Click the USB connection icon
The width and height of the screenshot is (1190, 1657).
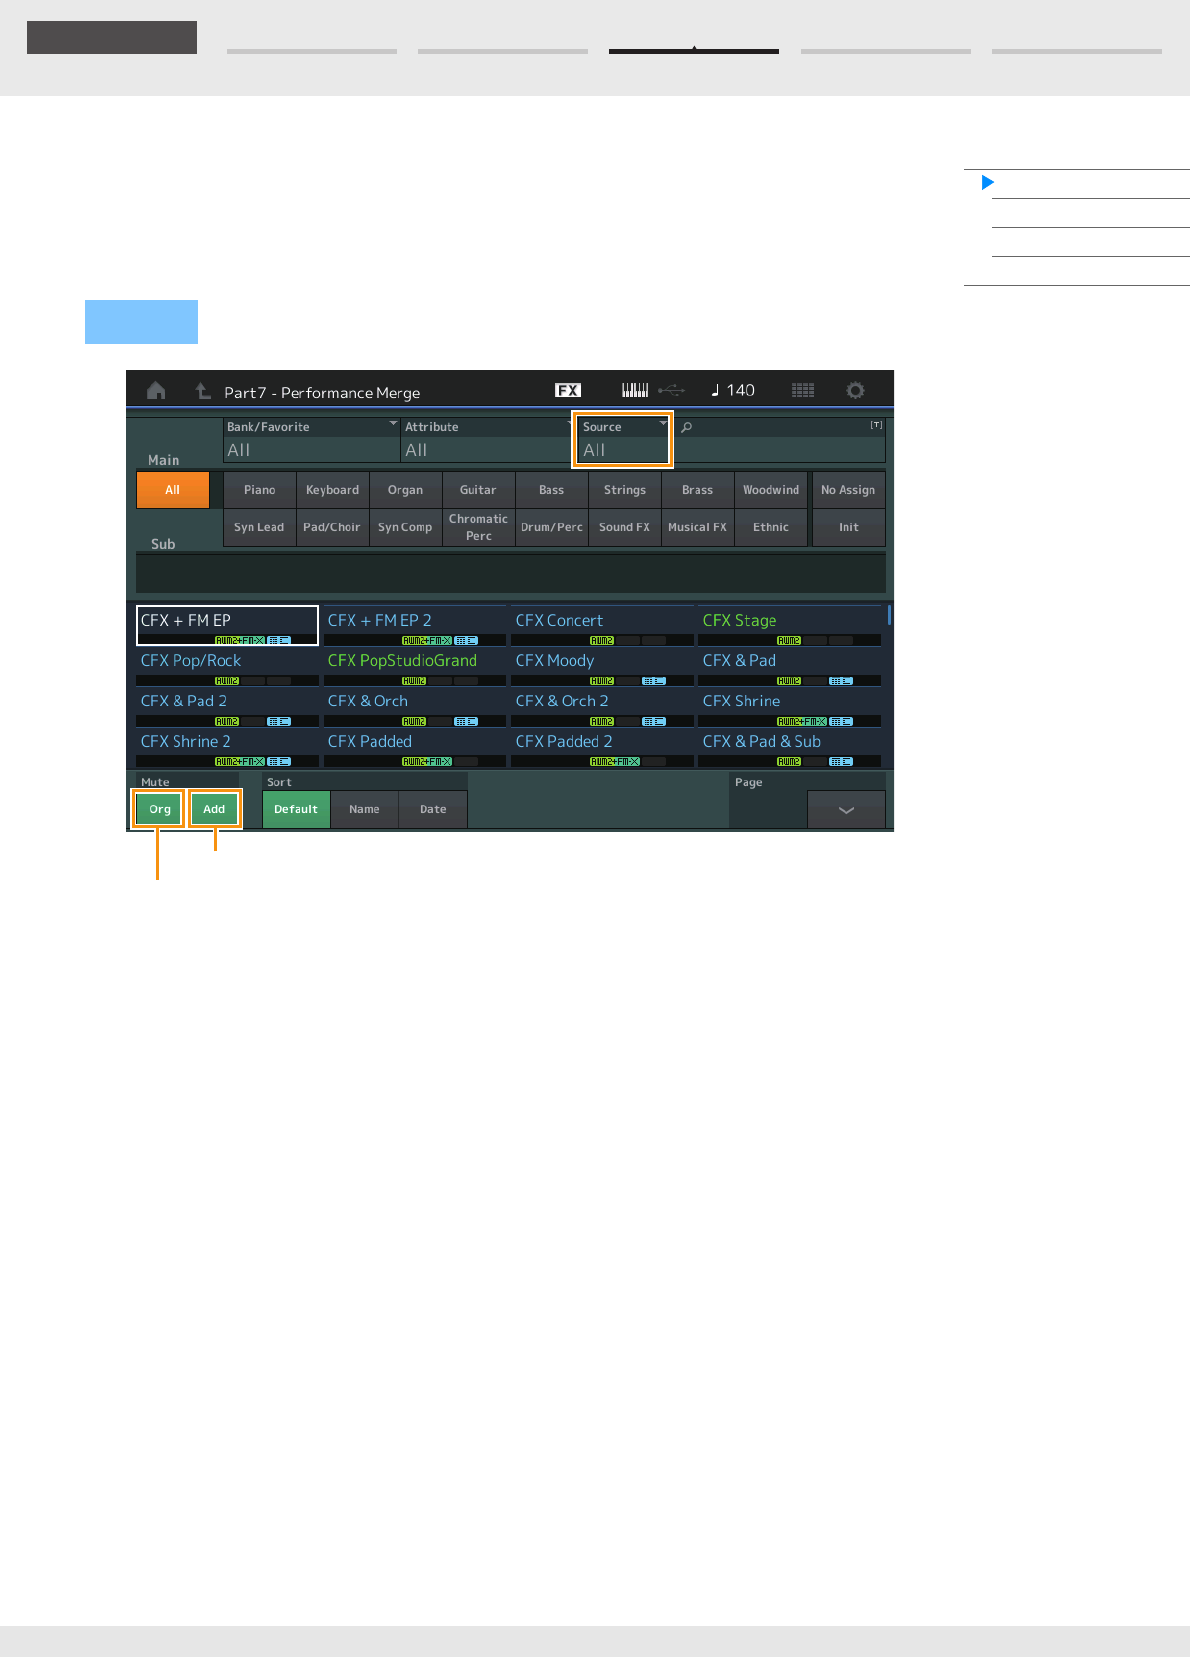click(x=672, y=390)
